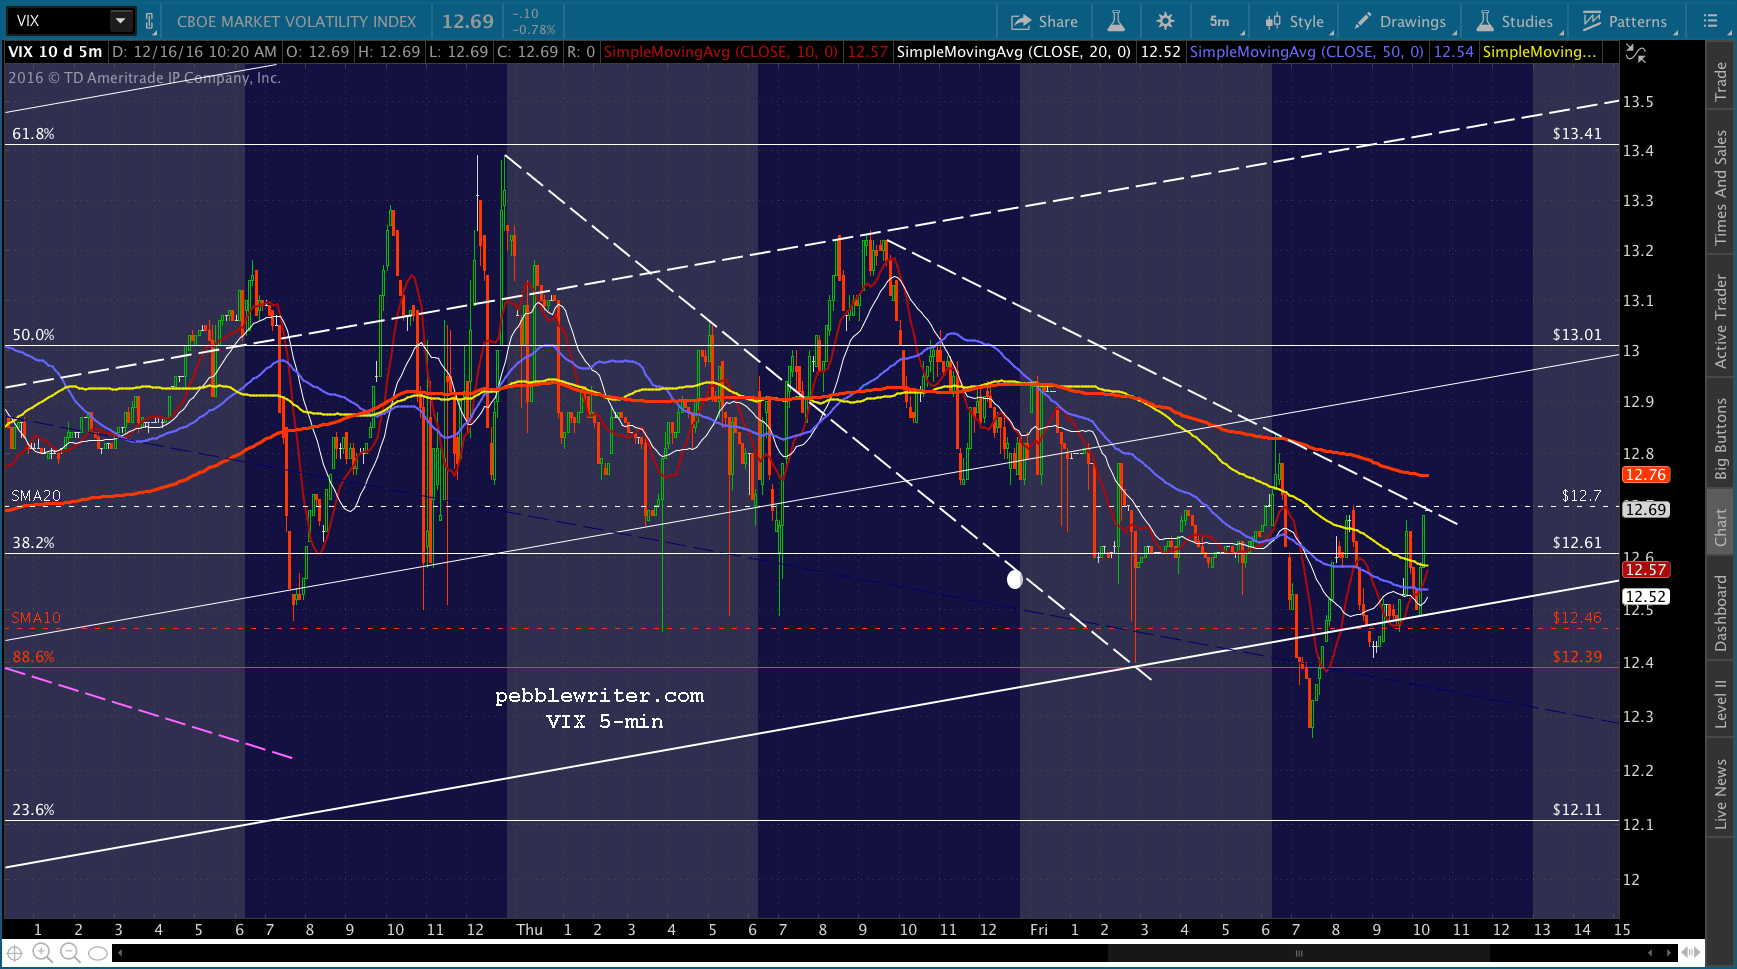Click the $12.61 price level label

coord(1577,543)
